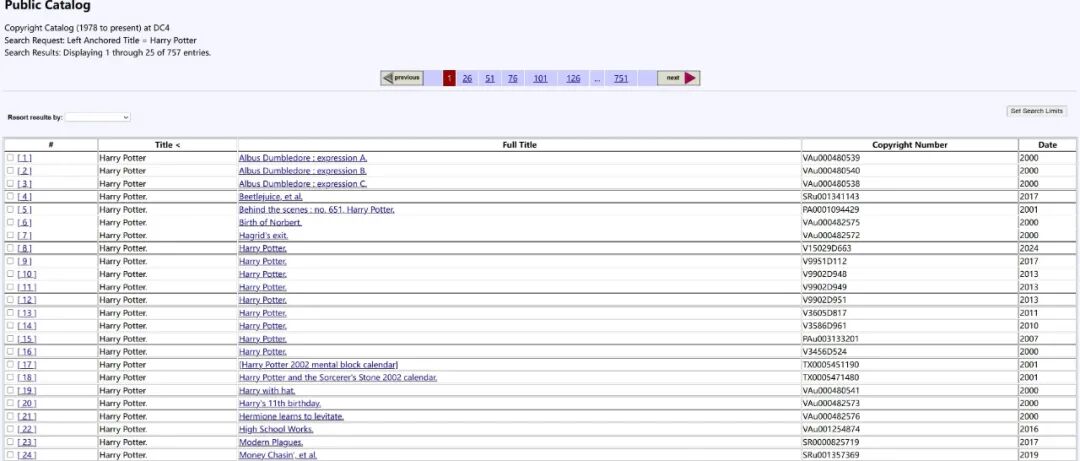Open Harry Potter title in row 8

pos(262,248)
